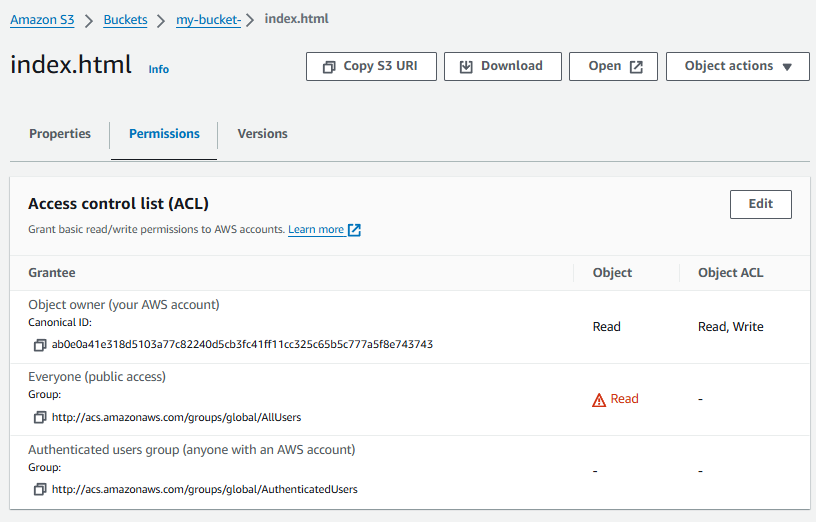Click Object owner (your AWS account) label
Viewport: 816px width, 522px height.
(124, 305)
